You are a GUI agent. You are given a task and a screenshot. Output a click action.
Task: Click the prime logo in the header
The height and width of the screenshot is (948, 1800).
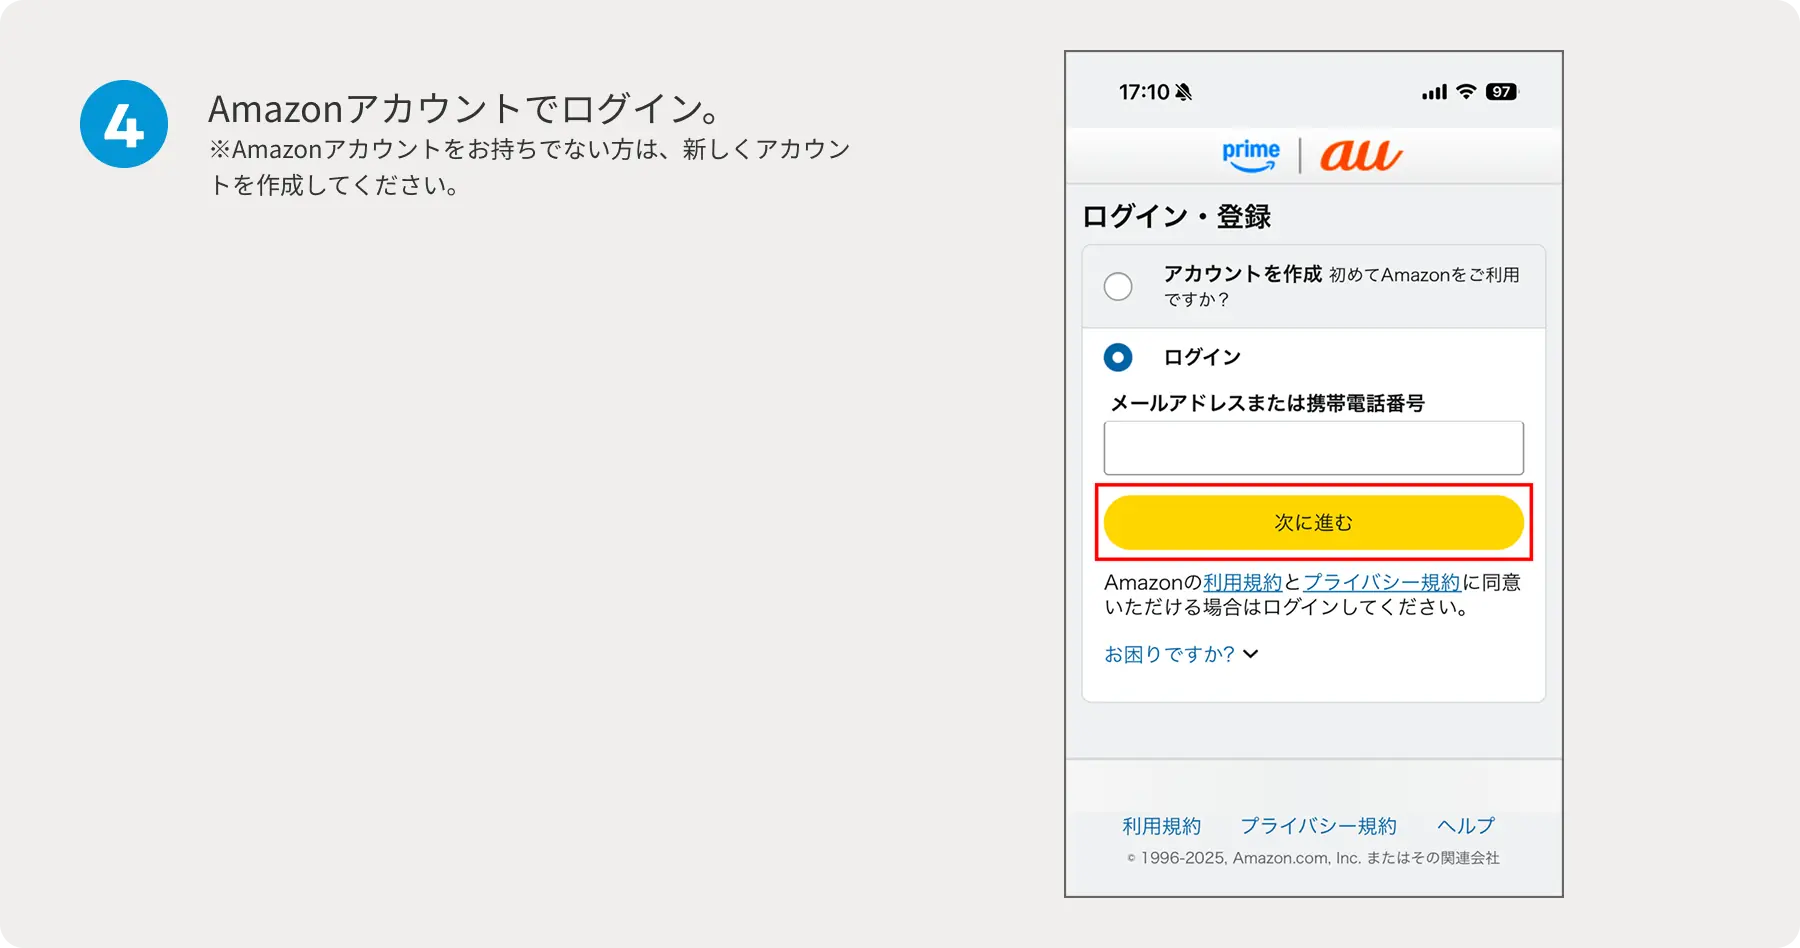point(1249,155)
